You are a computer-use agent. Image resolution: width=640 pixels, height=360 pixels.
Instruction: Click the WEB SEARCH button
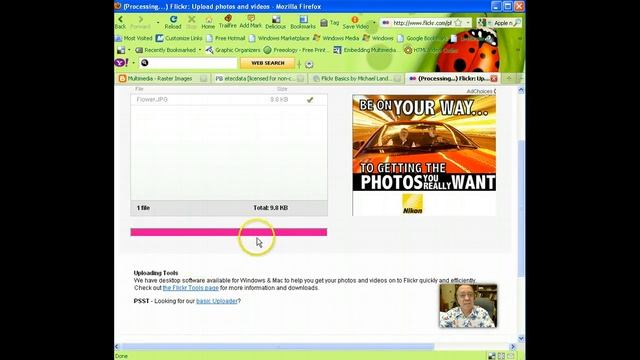pos(267,63)
